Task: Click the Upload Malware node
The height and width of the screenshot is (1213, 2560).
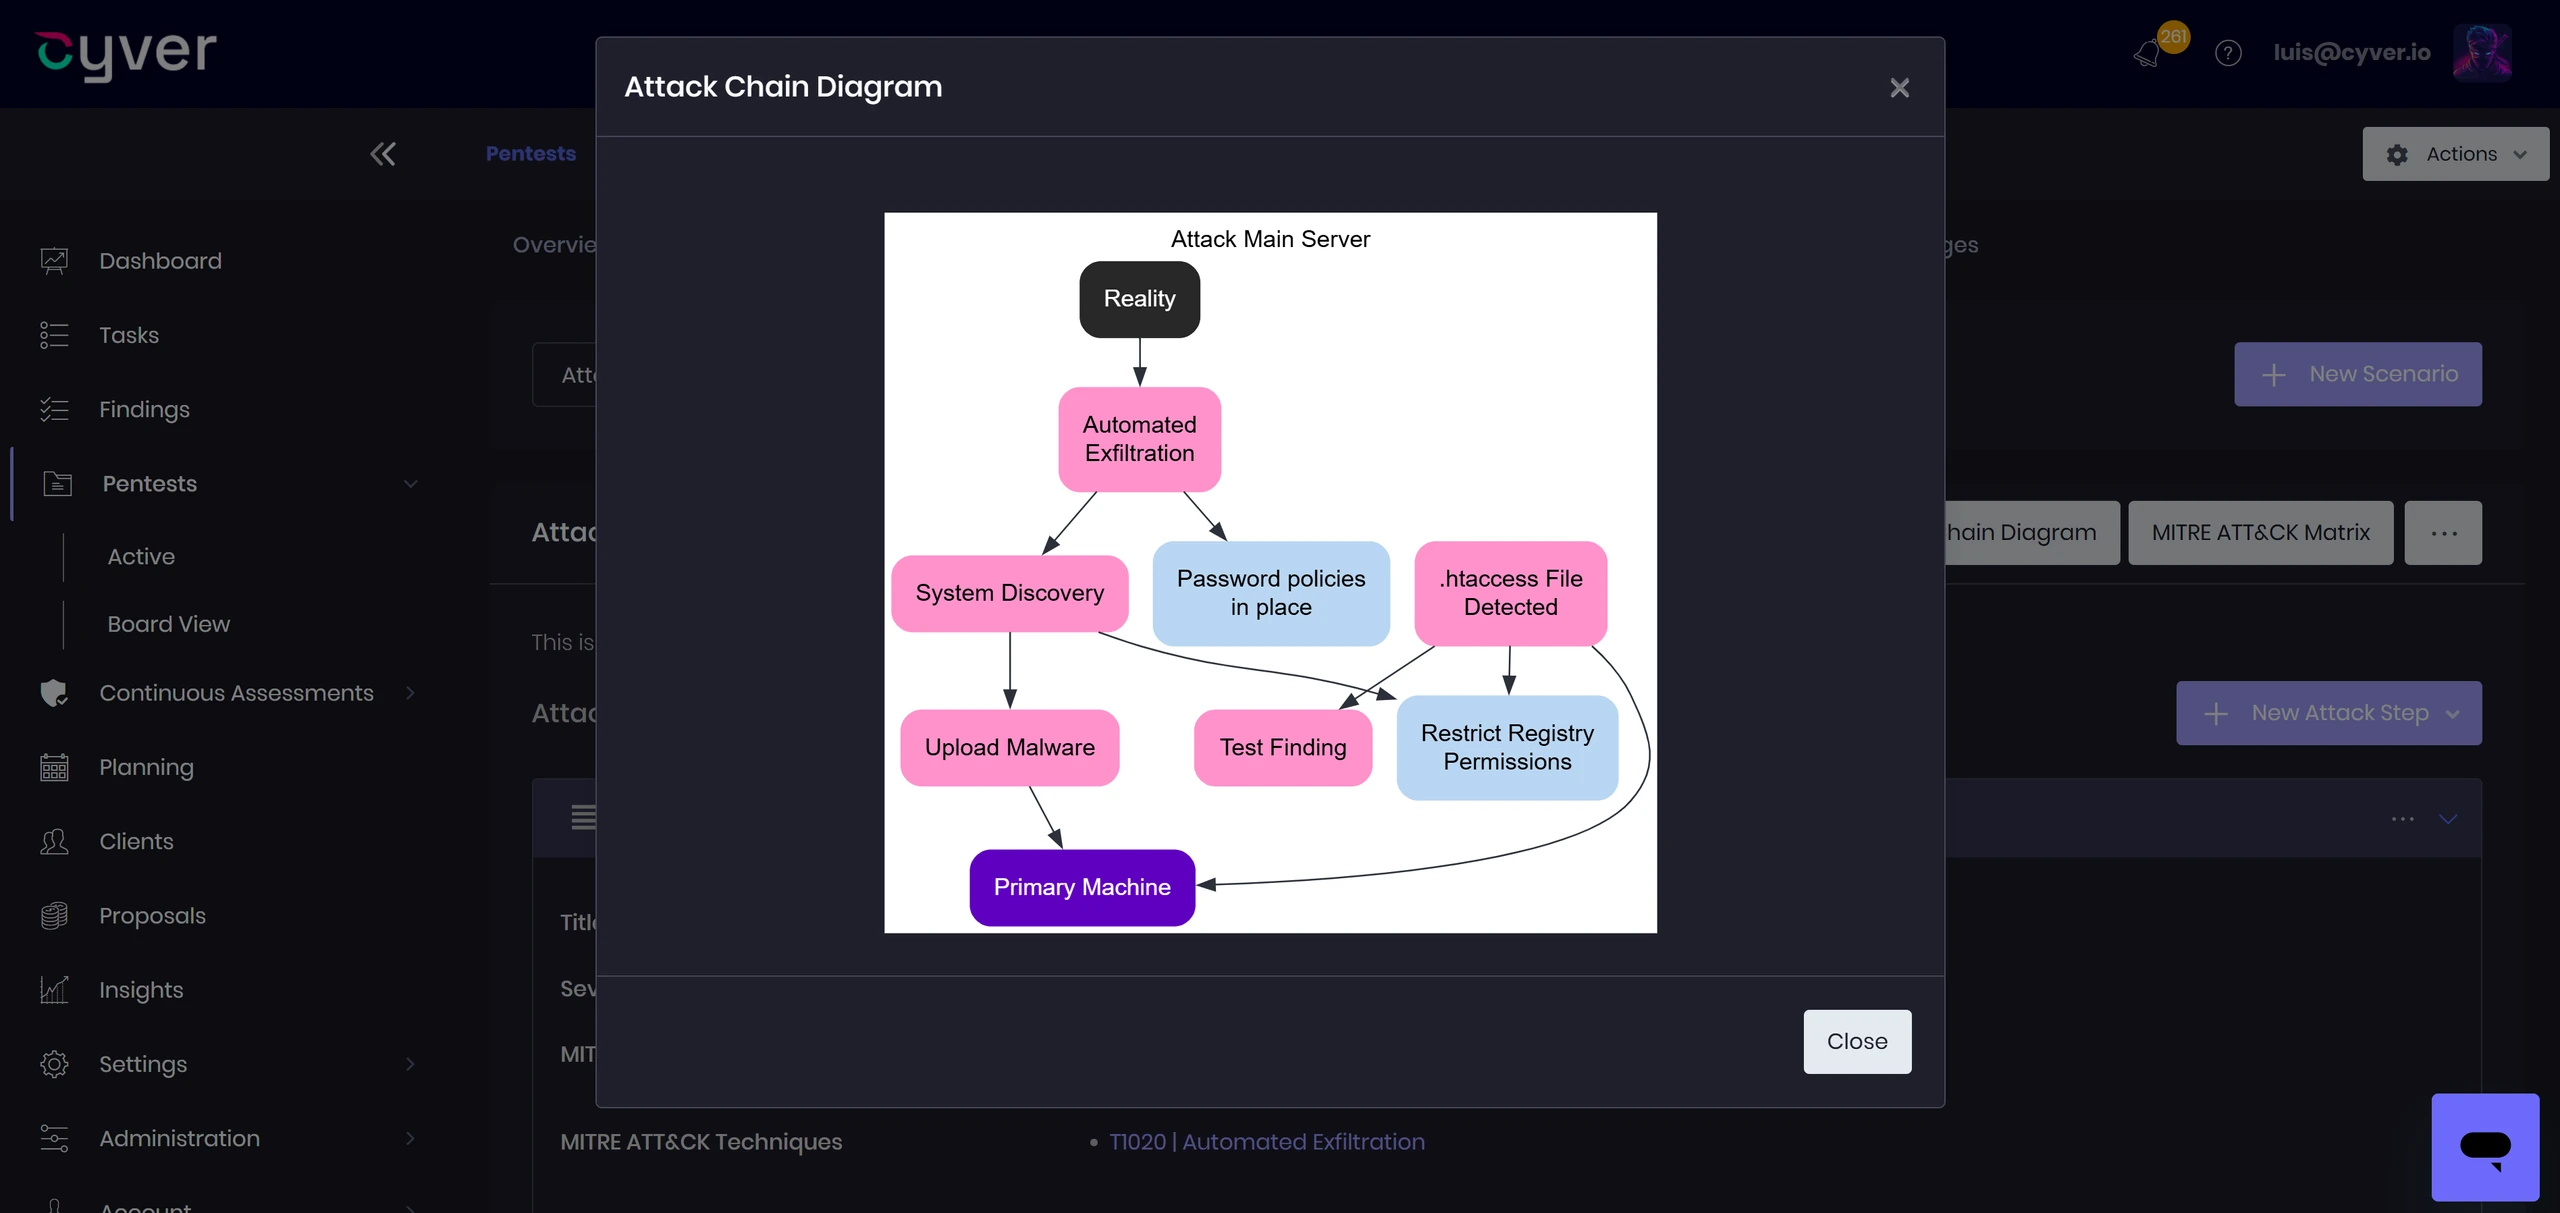Action: click(x=1009, y=747)
